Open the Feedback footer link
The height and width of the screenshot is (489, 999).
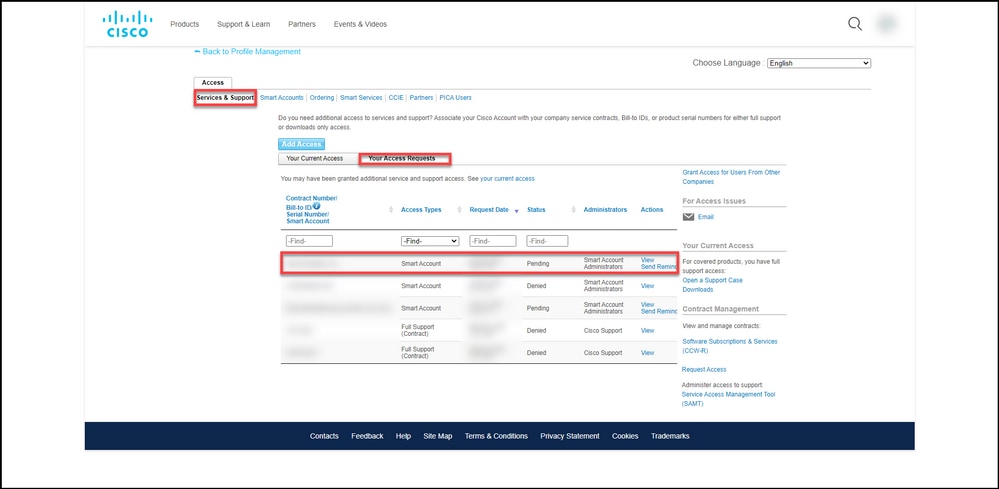[x=367, y=436]
